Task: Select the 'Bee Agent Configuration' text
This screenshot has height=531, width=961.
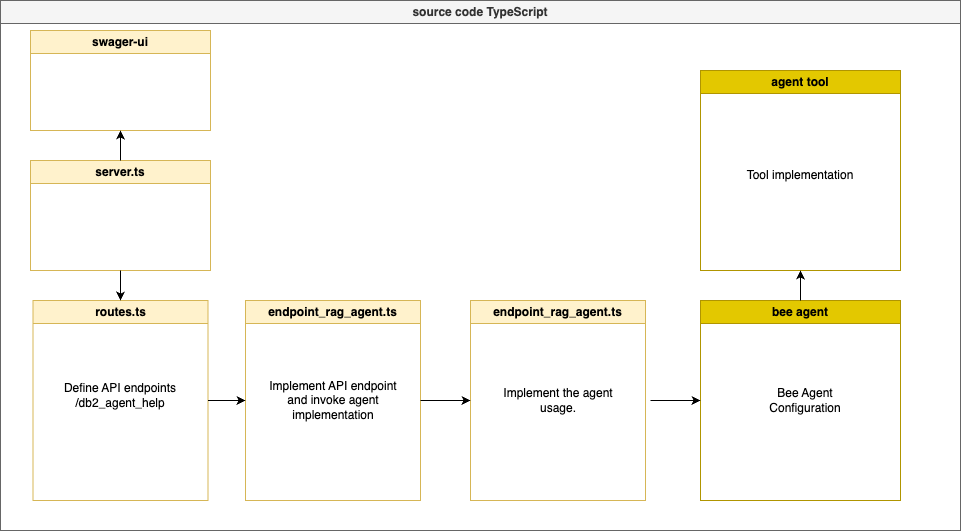Action: click(x=800, y=400)
